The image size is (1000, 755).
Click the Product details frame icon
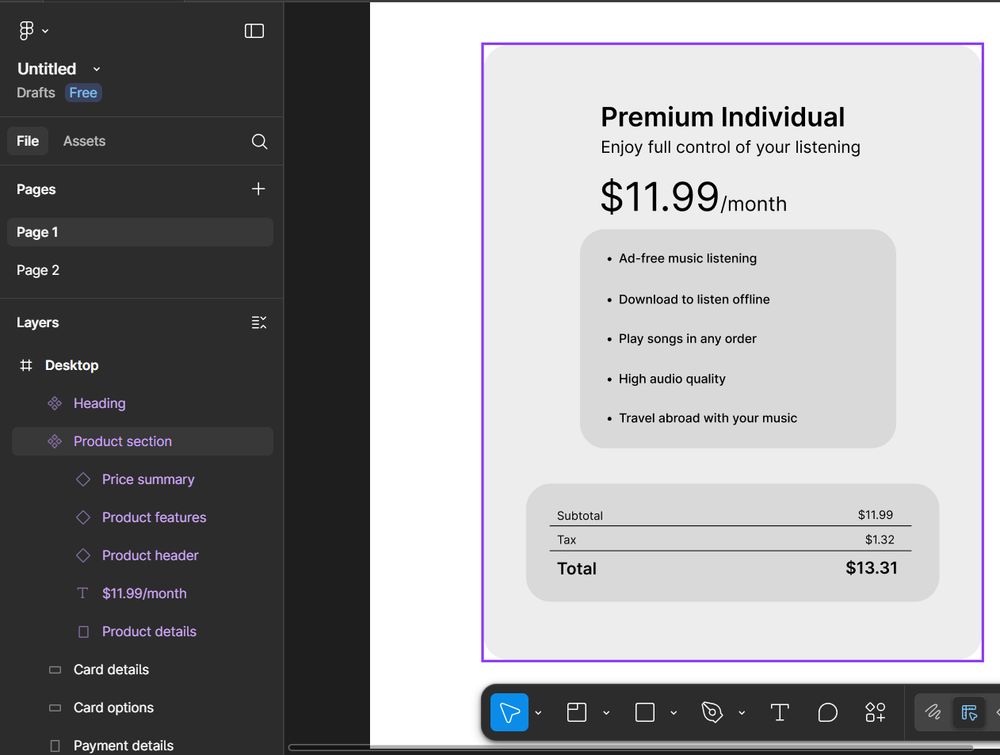[x=83, y=631]
